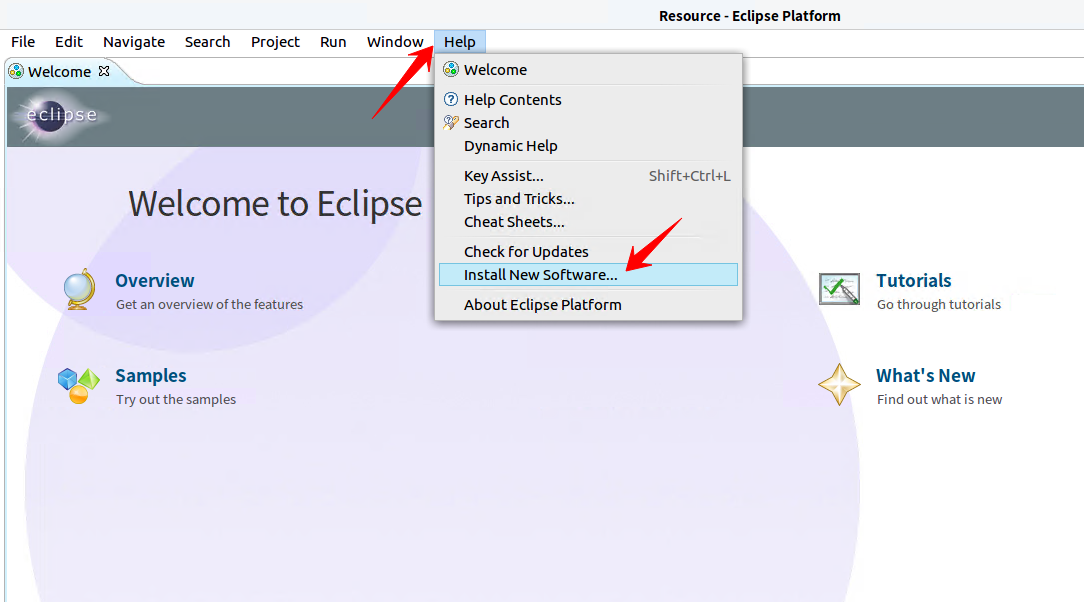This screenshot has width=1084, height=602.
Task: Click the Welcome tab globe icon
Action: (16, 71)
